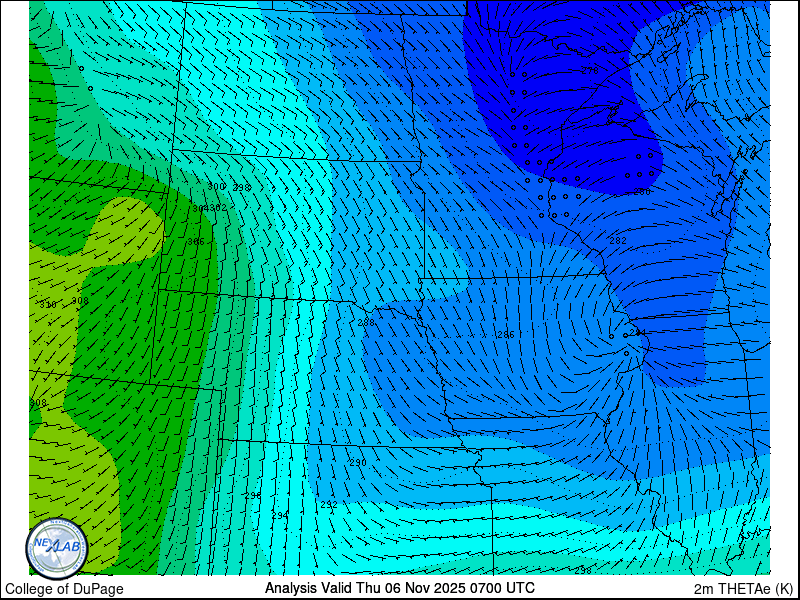Click the 300 contour label

[x=216, y=187]
